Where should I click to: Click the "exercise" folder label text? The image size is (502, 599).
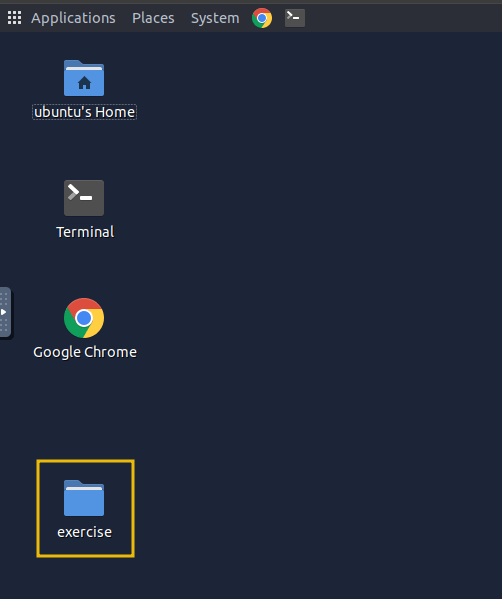pos(84,532)
